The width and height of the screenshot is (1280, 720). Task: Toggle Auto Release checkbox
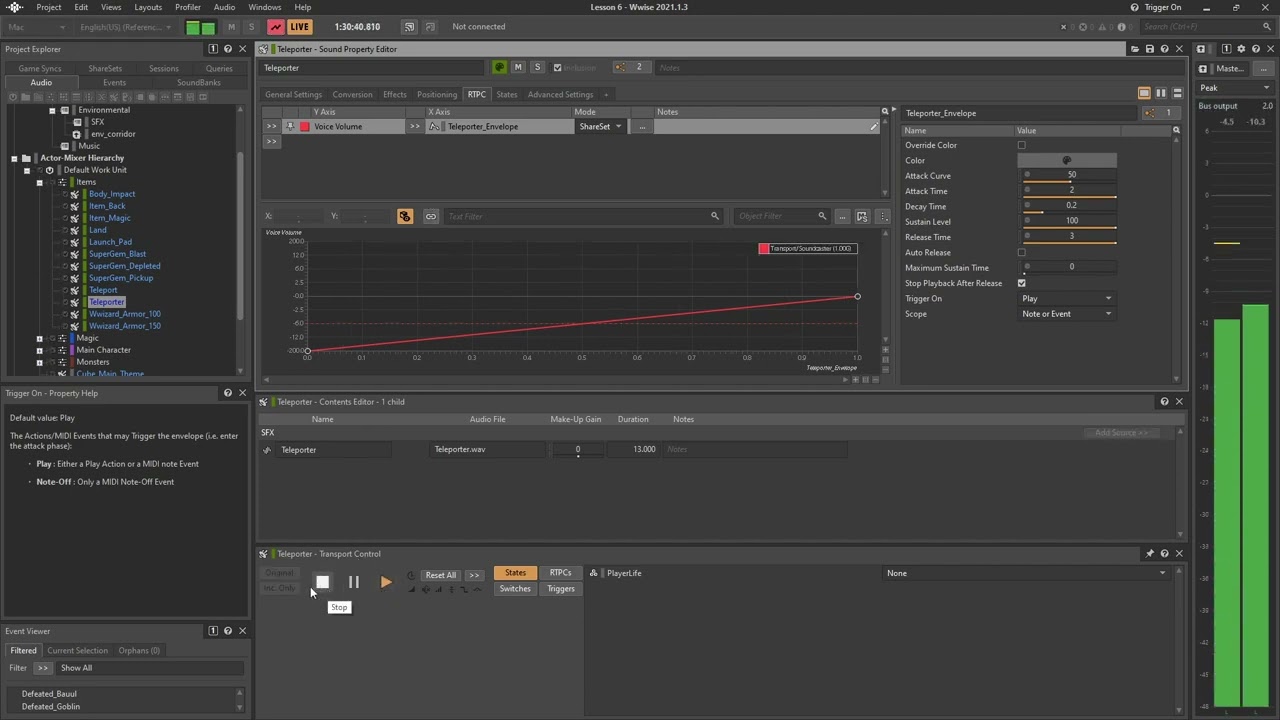pos(1021,253)
